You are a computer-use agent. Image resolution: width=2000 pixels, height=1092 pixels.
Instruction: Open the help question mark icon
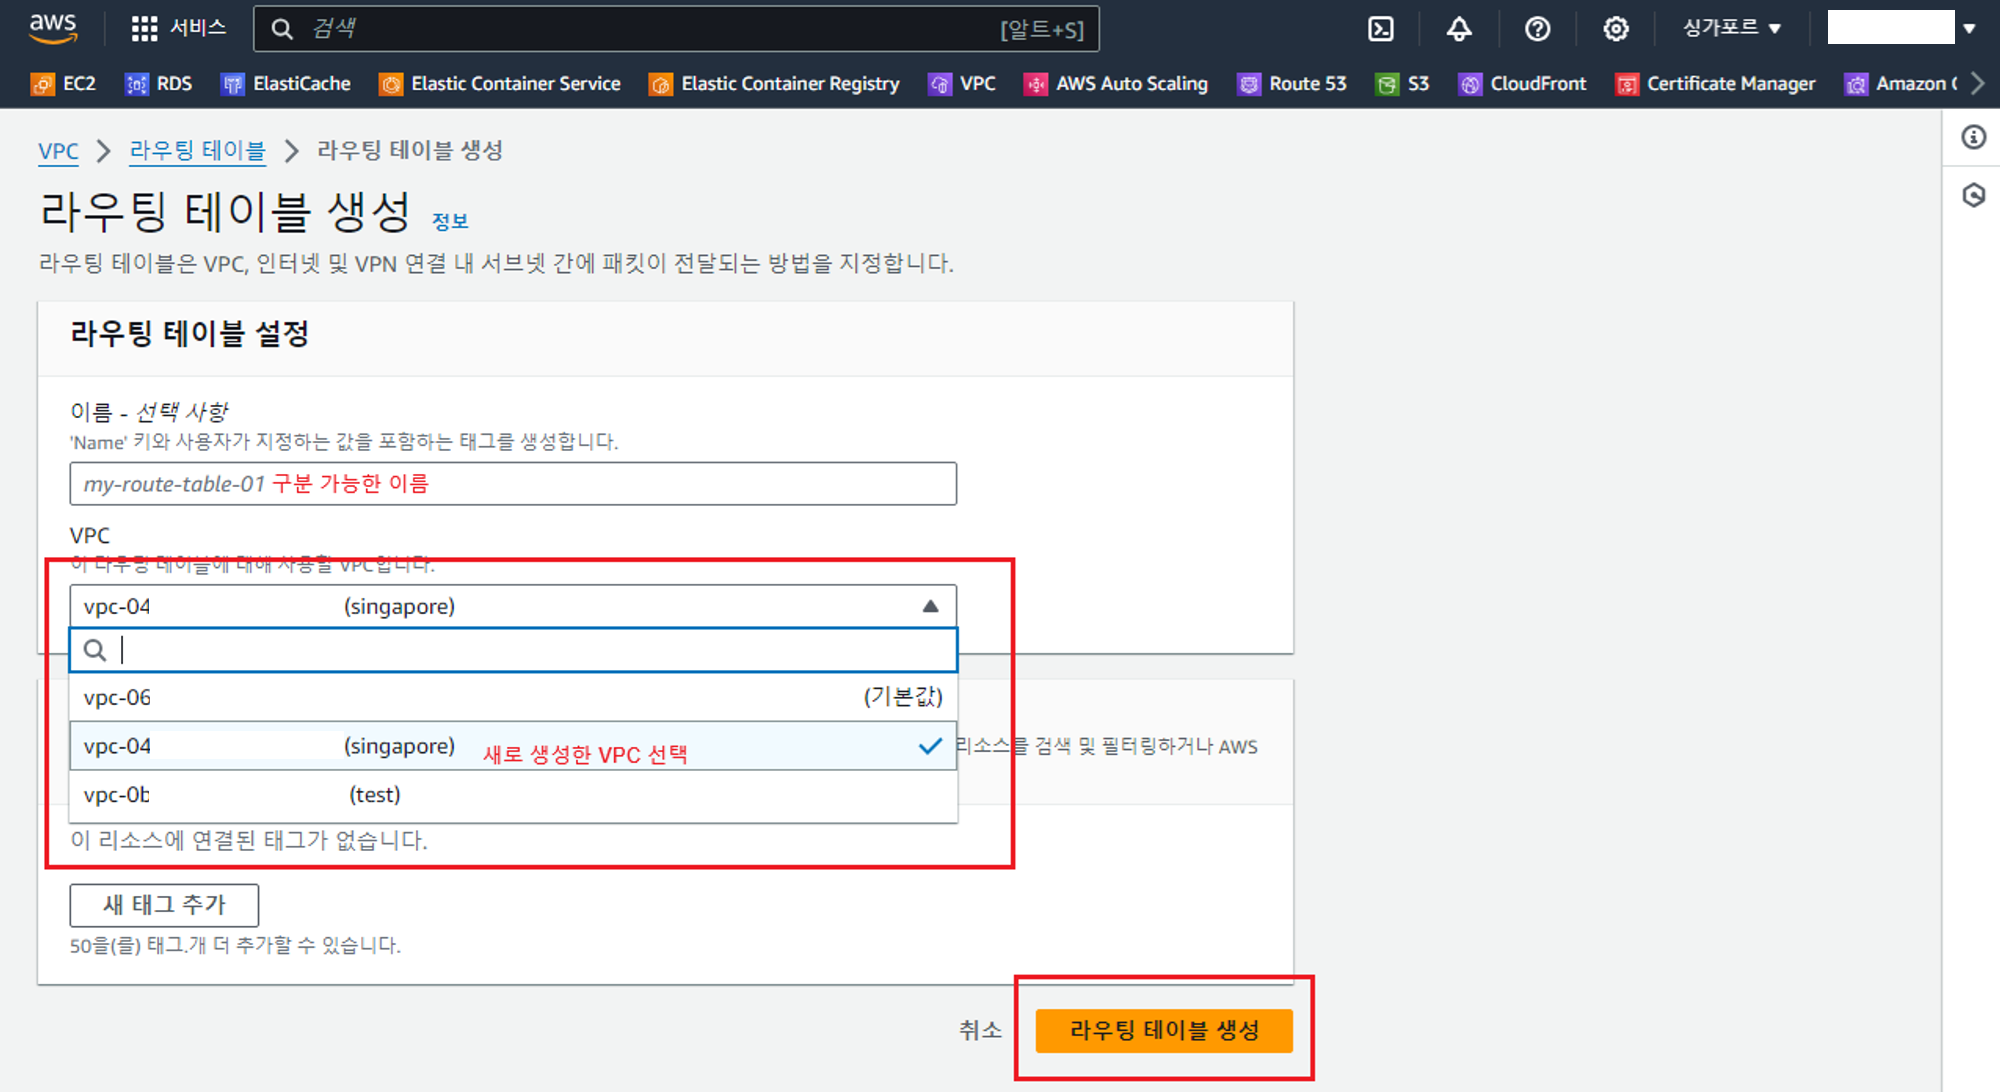(x=1537, y=29)
